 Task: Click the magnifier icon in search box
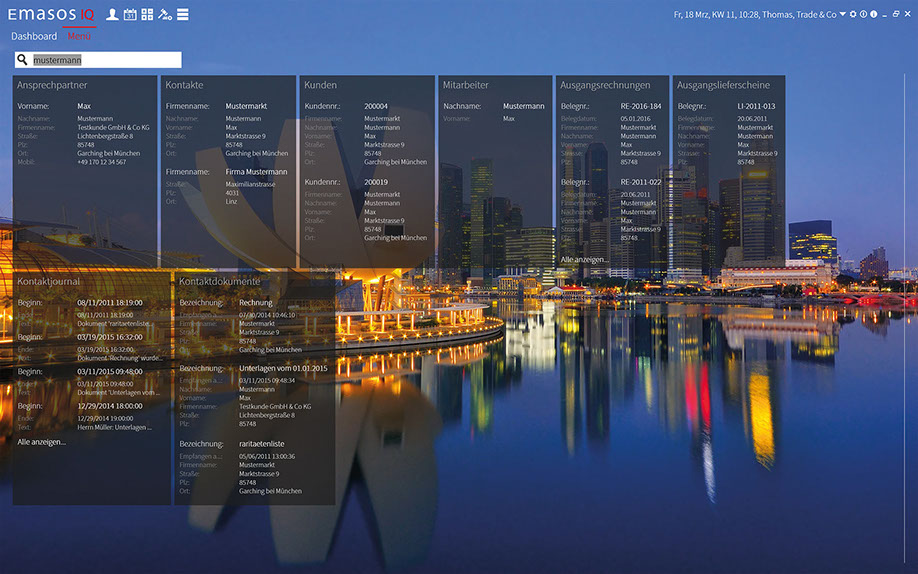pyautogui.click(x=23, y=61)
